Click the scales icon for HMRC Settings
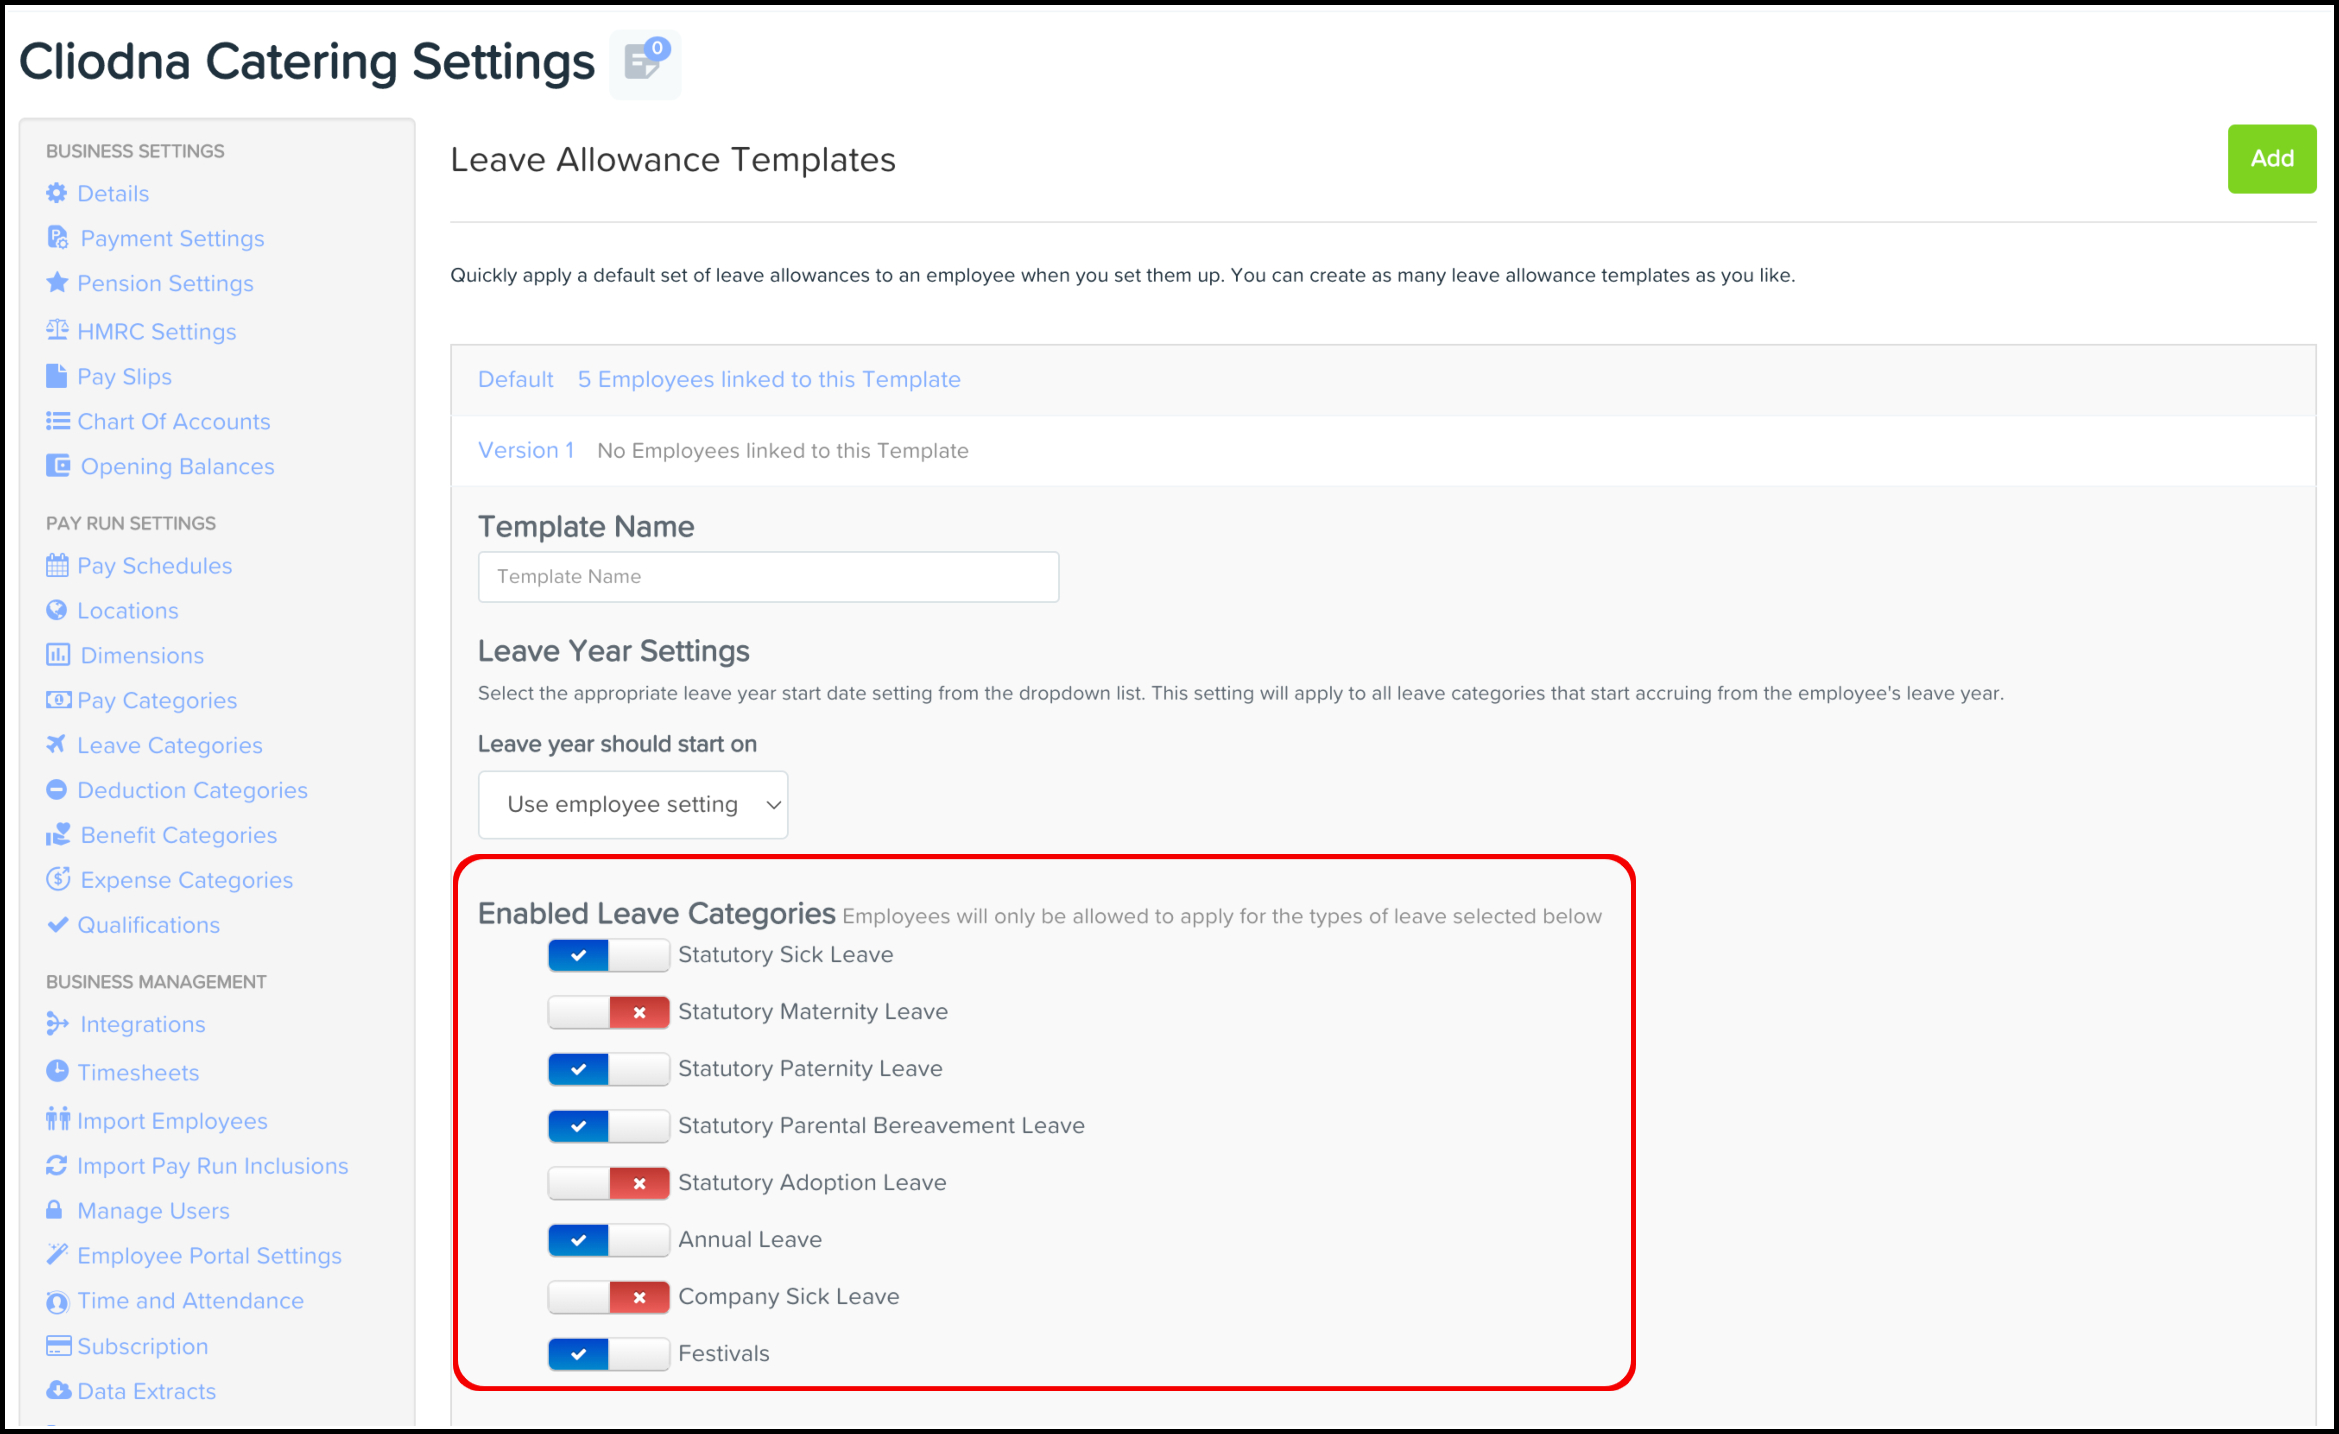The image size is (2339, 1434). pyautogui.click(x=57, y=330)
